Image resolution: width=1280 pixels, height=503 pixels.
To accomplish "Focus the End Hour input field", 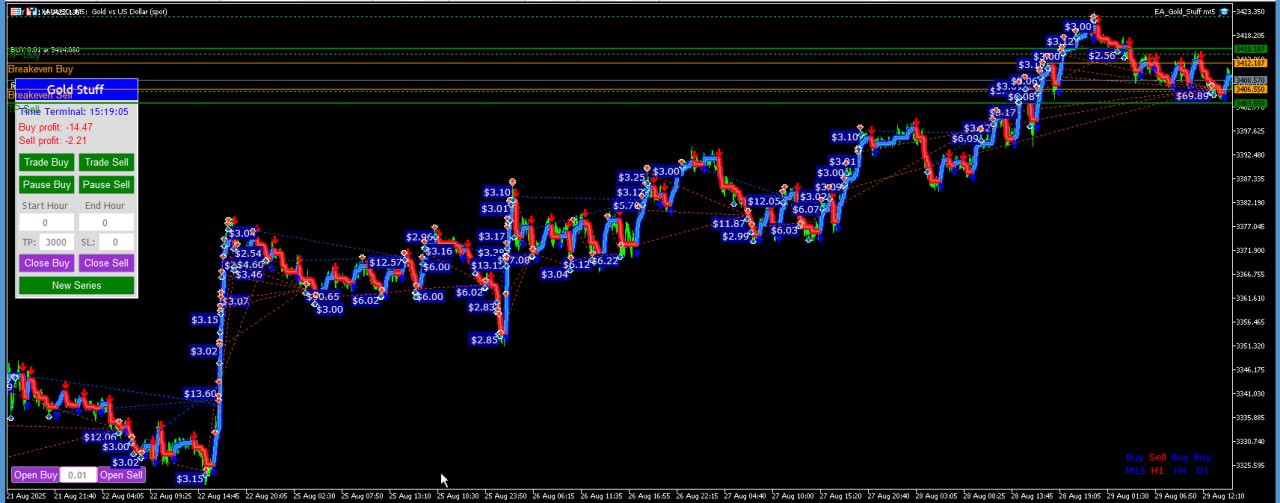I will (x=106, y=223).
